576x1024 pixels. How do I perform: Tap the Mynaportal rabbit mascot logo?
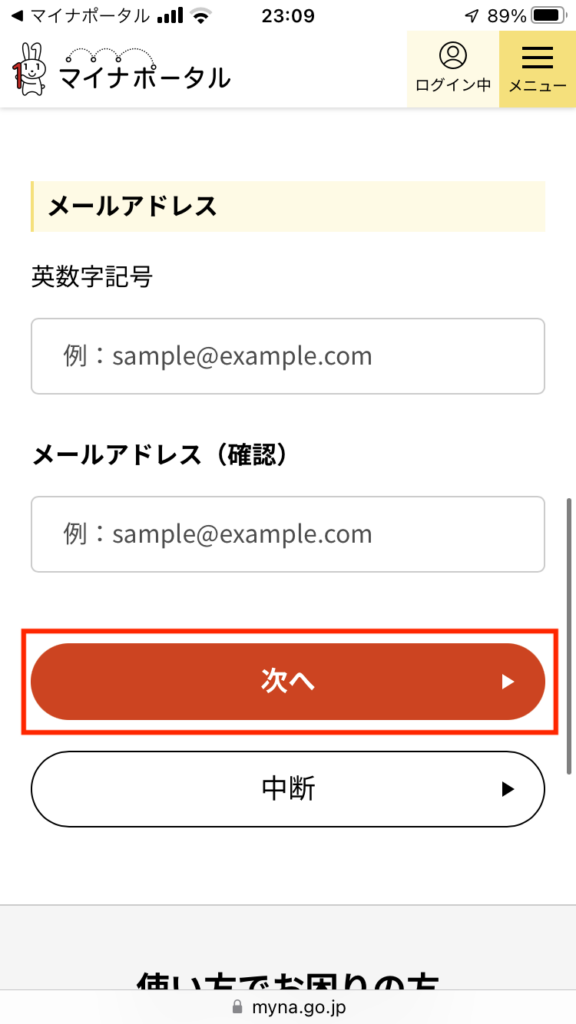coord(28,69)
